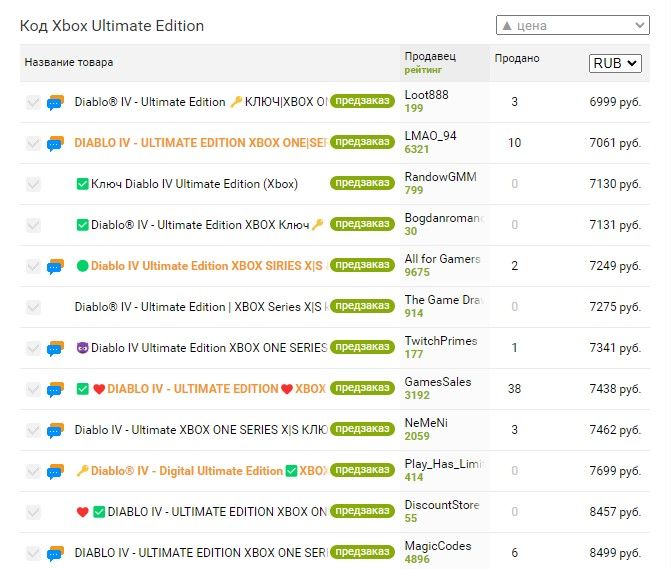Open 'Diablo IV - Ultimate XBOX ONE SERIES X|S' listing
The height and width of the screenshot is (569, 671).
(x=200, y=430)
